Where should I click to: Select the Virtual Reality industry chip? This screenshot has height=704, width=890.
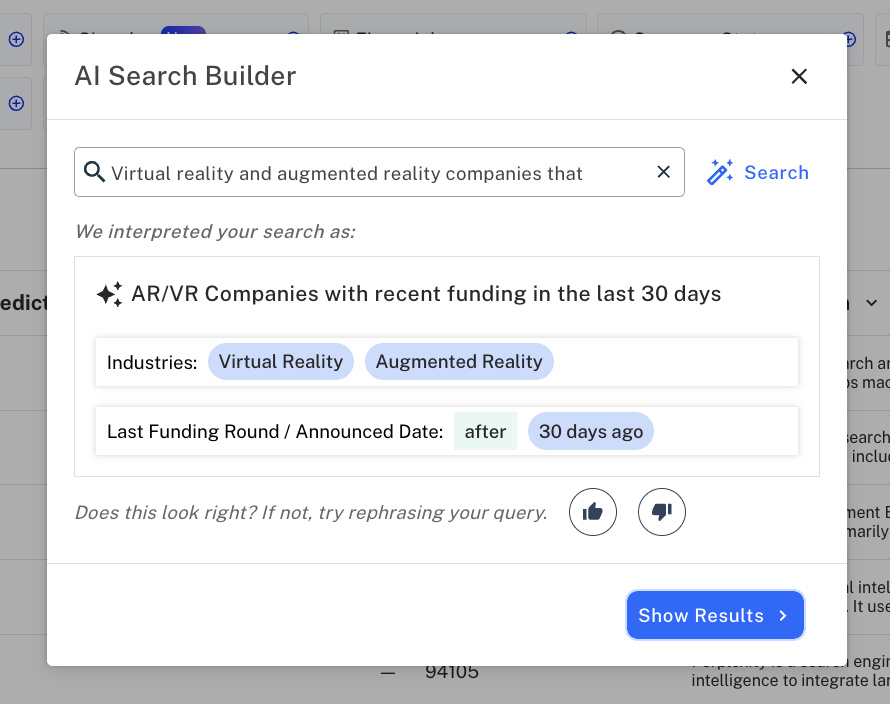(281, 362)
